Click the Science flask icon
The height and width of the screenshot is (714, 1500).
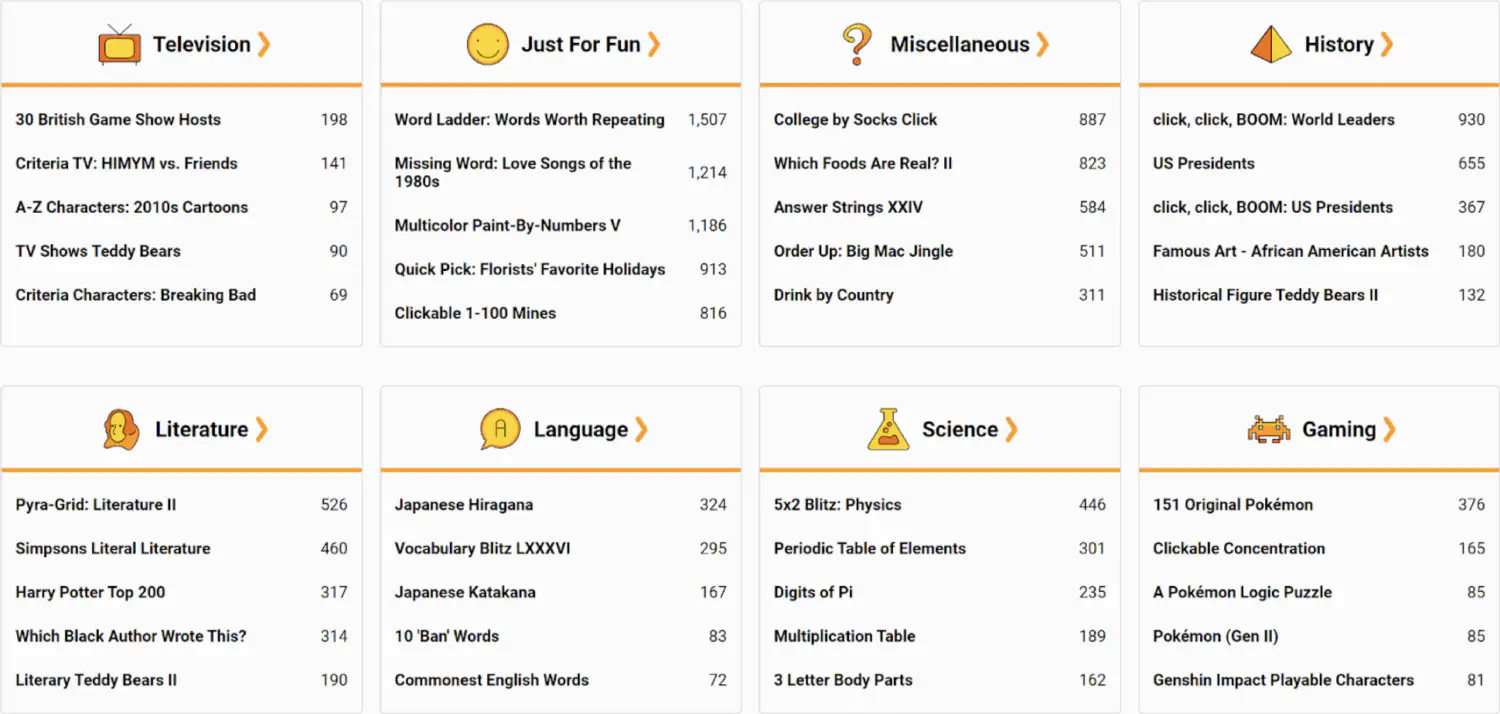tap(888, 430)
